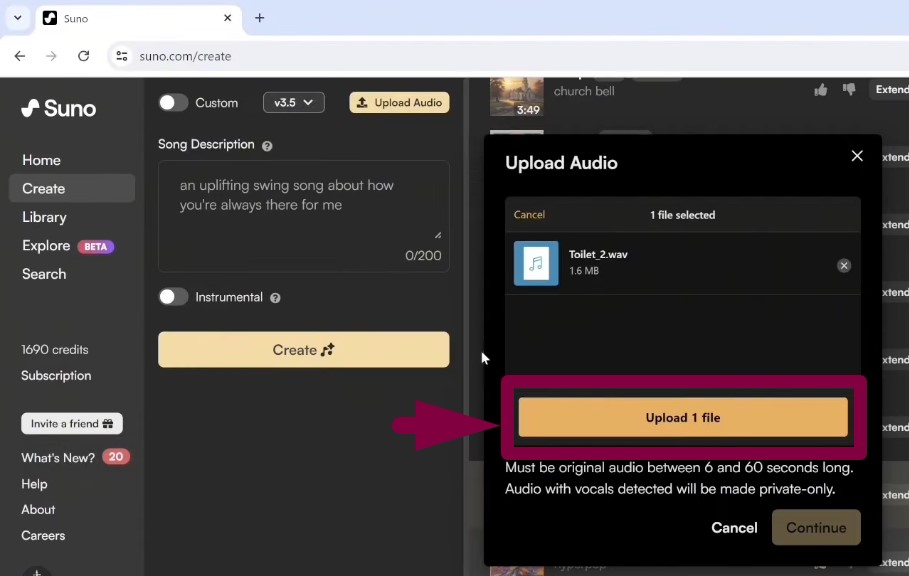
Task: Select the Toilet_2.wav file name
Action: pyautogui.click(x=598, y=254)
